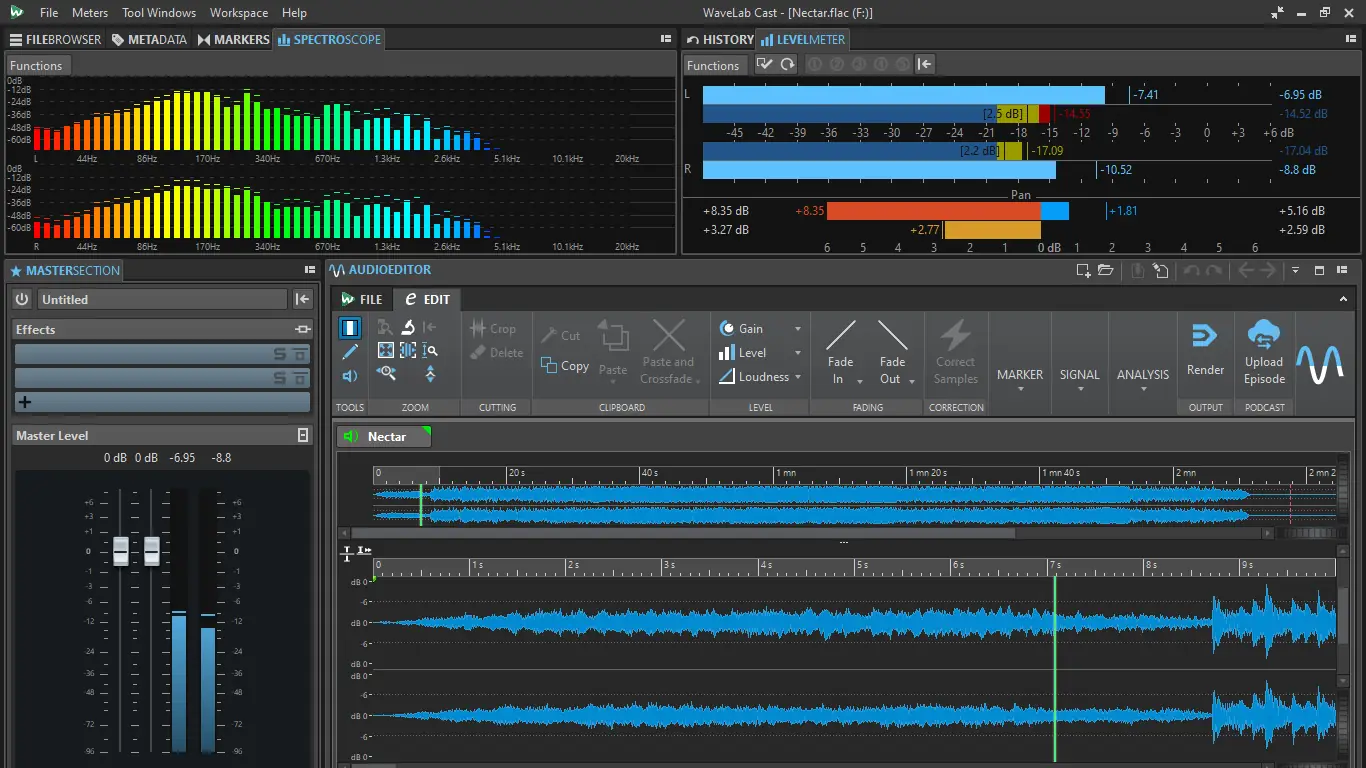
Task: Click the Functions button in the Spectroscope panel
Action: (36, 66)
